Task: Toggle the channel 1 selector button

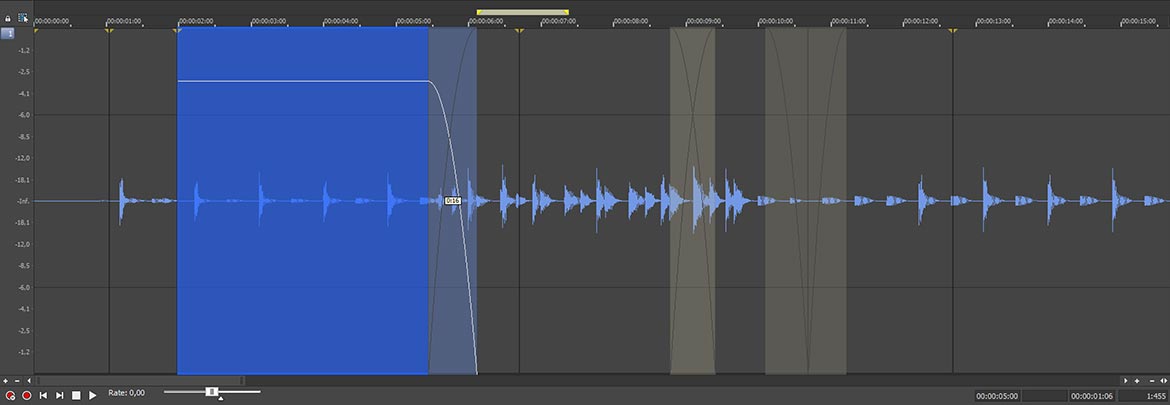Action: point(8,33)
